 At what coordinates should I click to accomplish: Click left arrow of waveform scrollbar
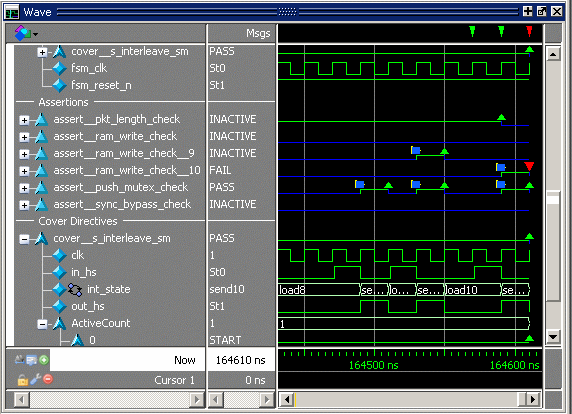pyautogui.click(x=287, y=399)
